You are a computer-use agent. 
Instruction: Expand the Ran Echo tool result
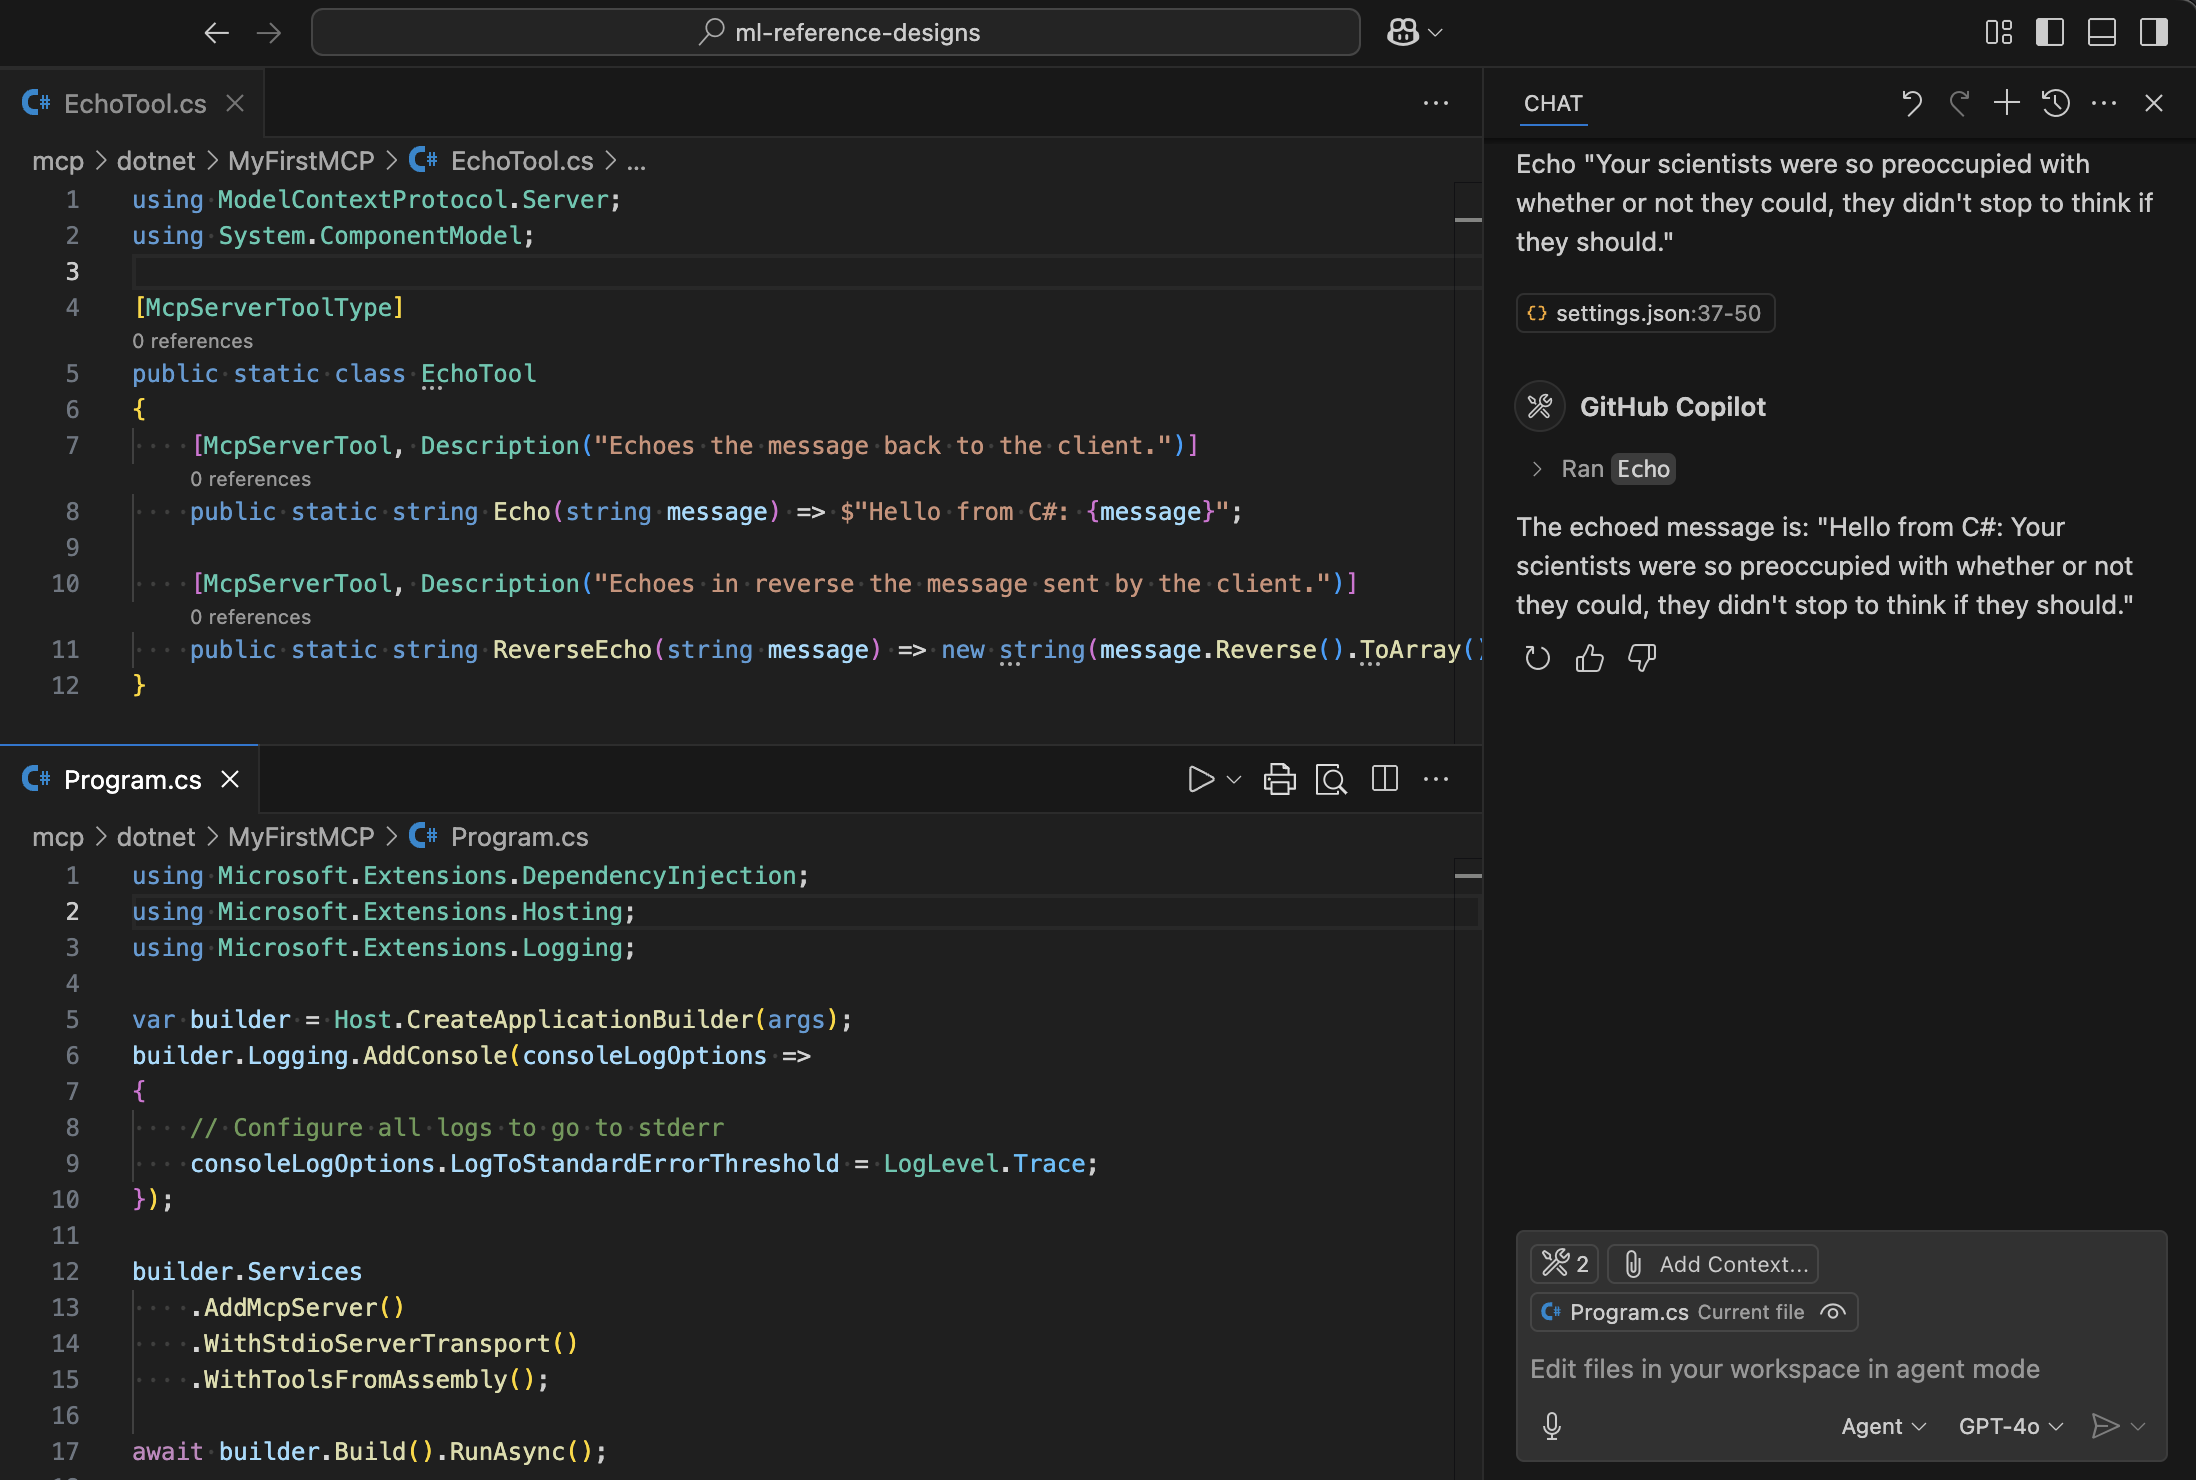click(1537, 469)
